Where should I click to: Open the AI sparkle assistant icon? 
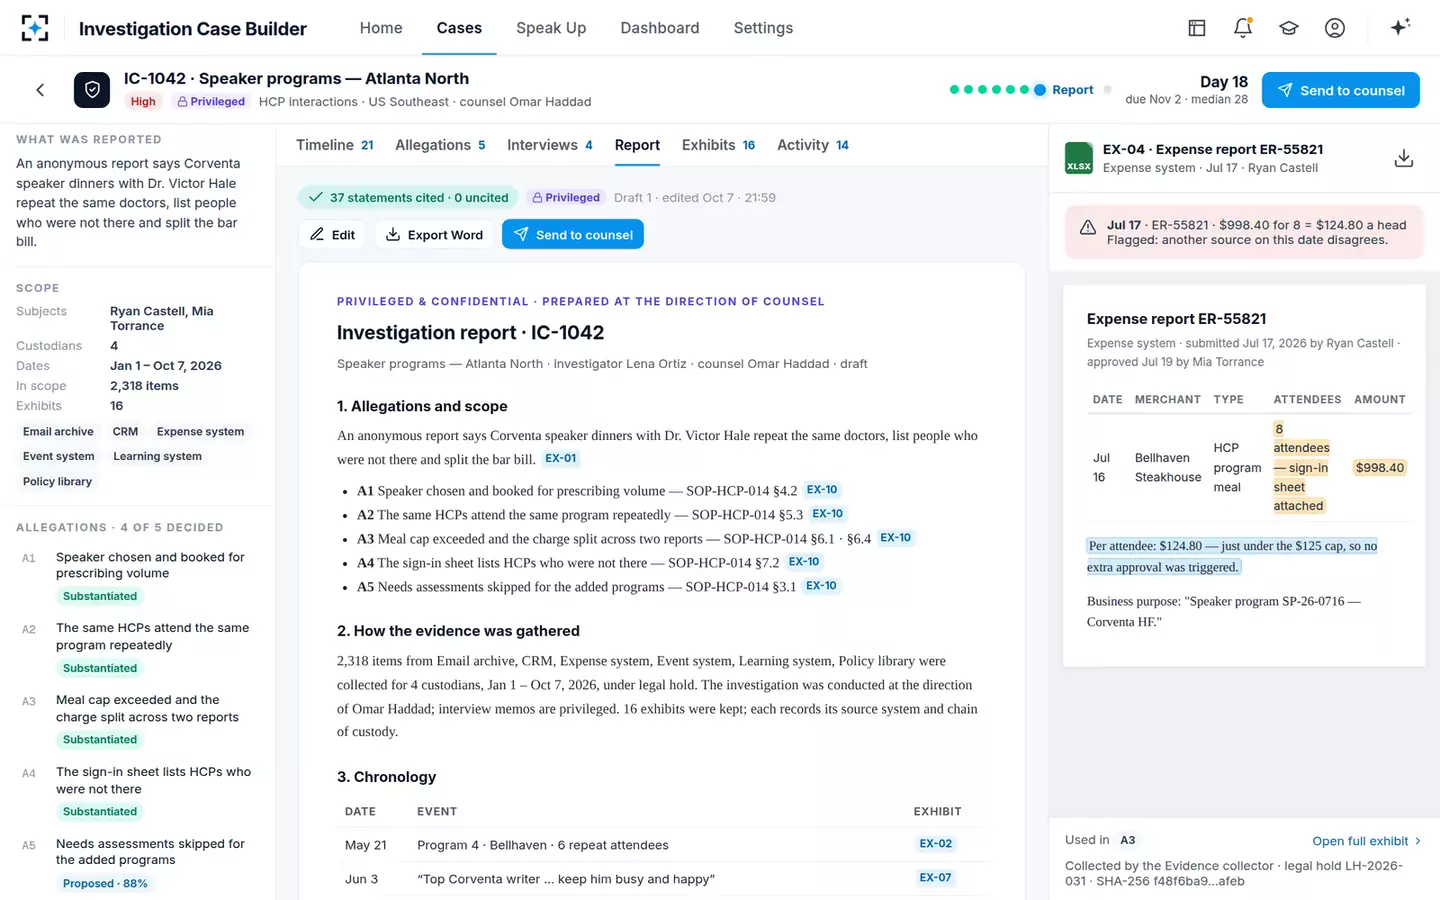click(1400, 27)
